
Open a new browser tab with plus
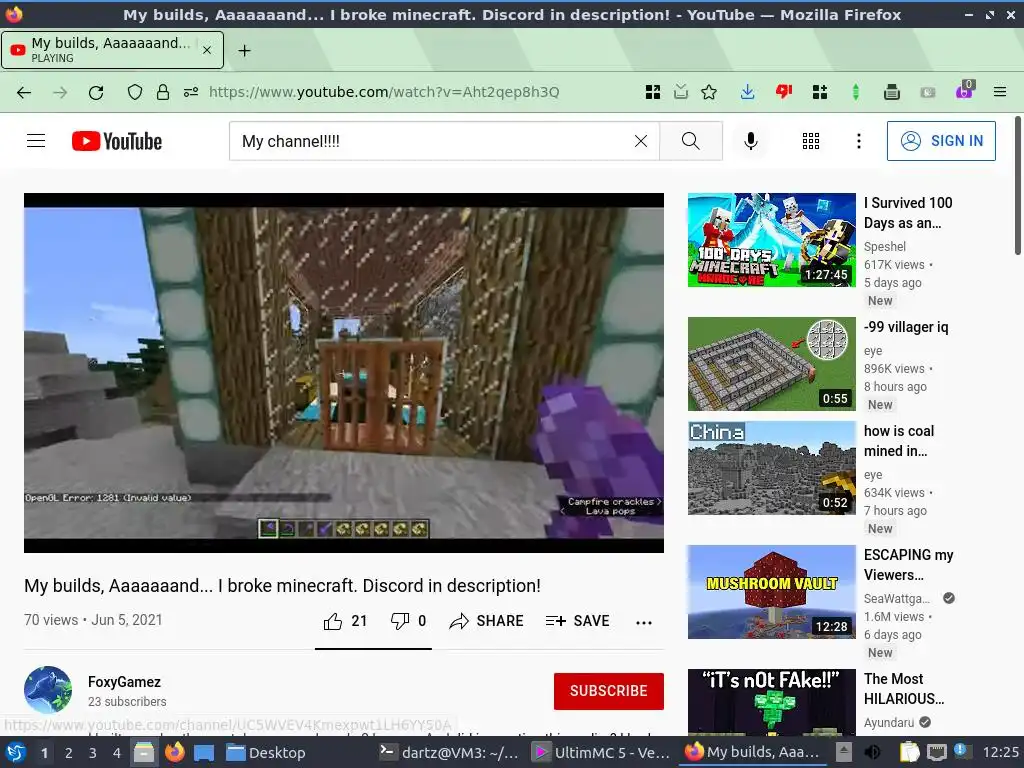244,50
